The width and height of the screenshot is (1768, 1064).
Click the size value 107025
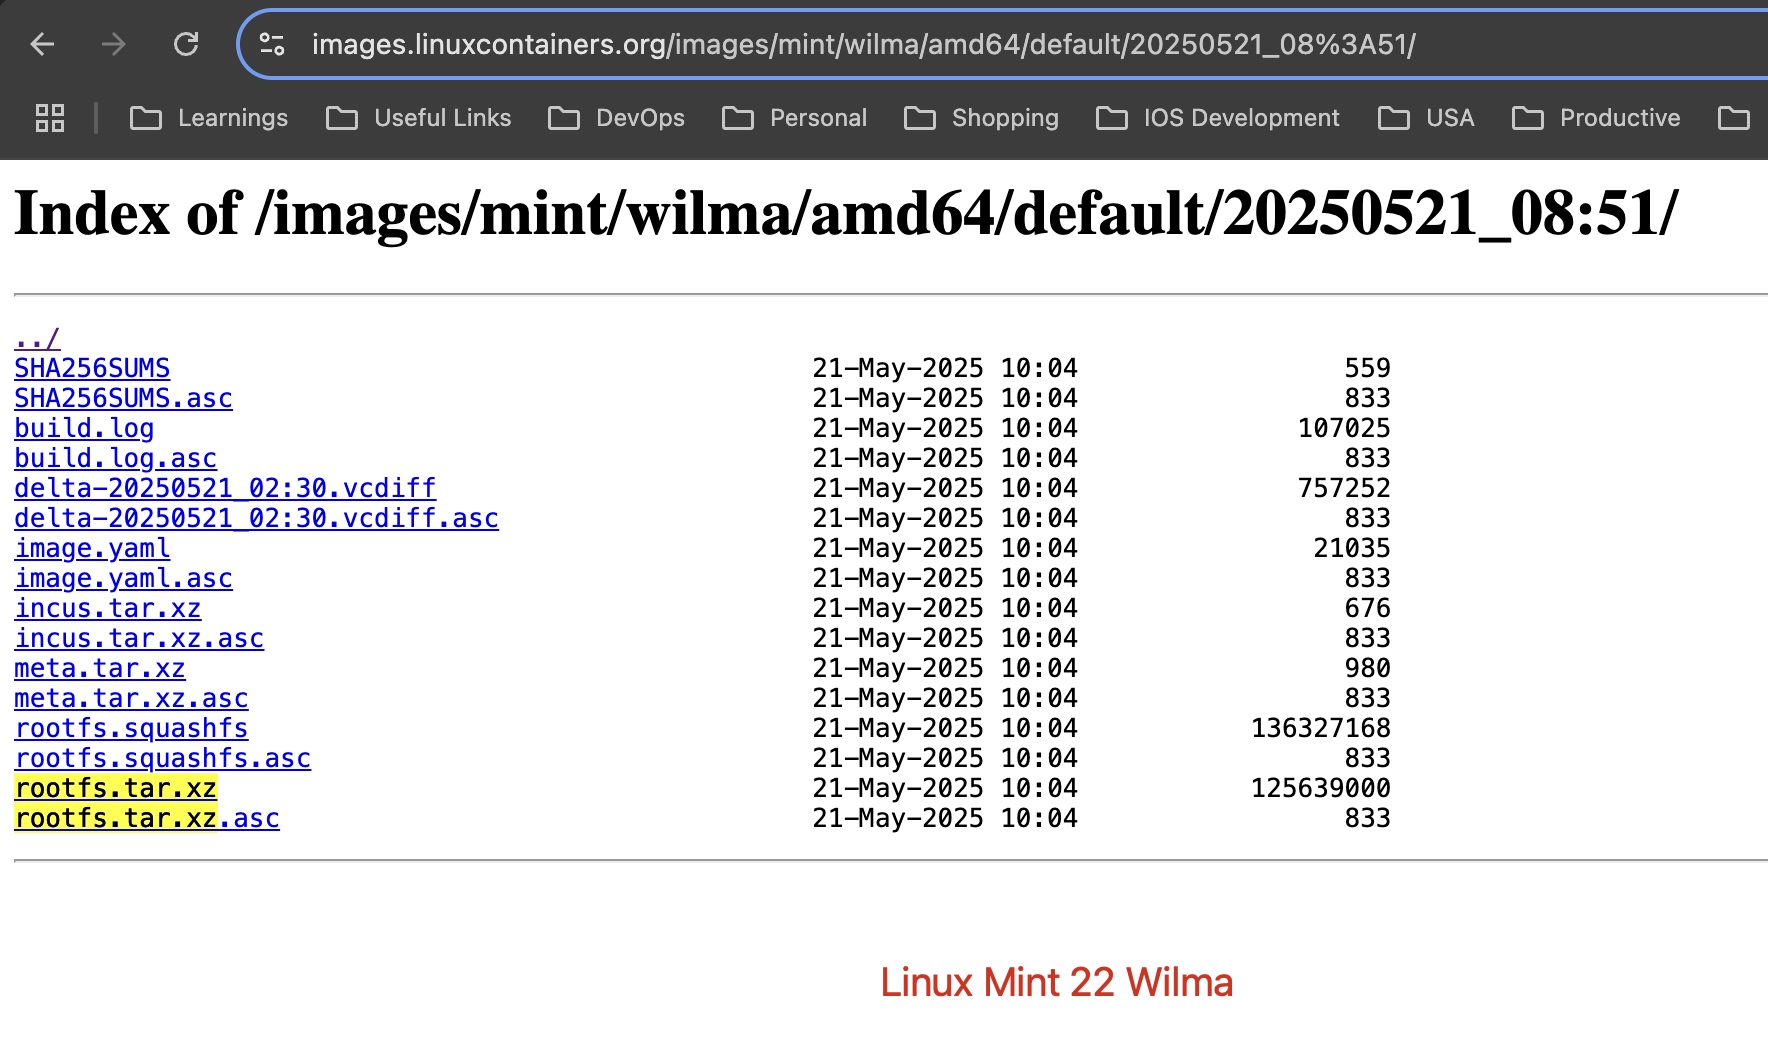tap(1344, 428)
